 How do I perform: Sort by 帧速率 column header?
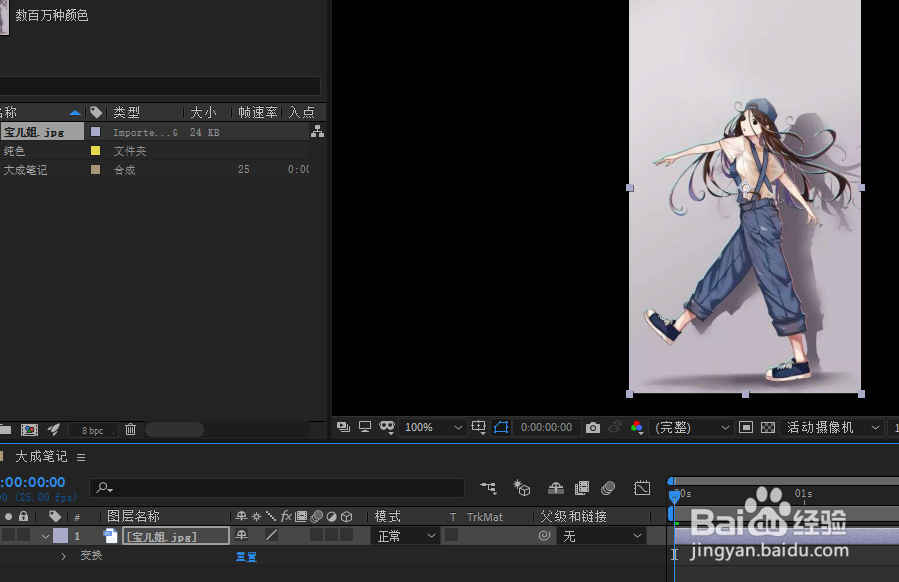coord(258,112)
